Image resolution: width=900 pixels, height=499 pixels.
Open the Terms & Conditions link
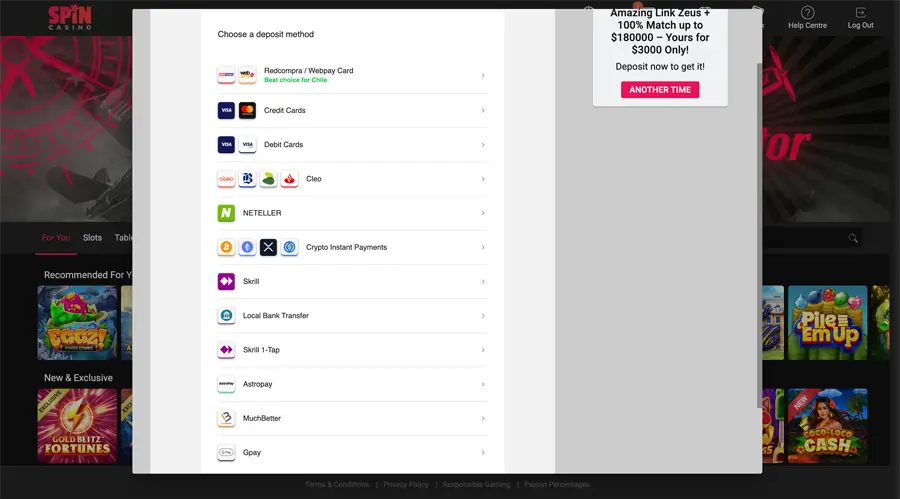pos(337,484)
